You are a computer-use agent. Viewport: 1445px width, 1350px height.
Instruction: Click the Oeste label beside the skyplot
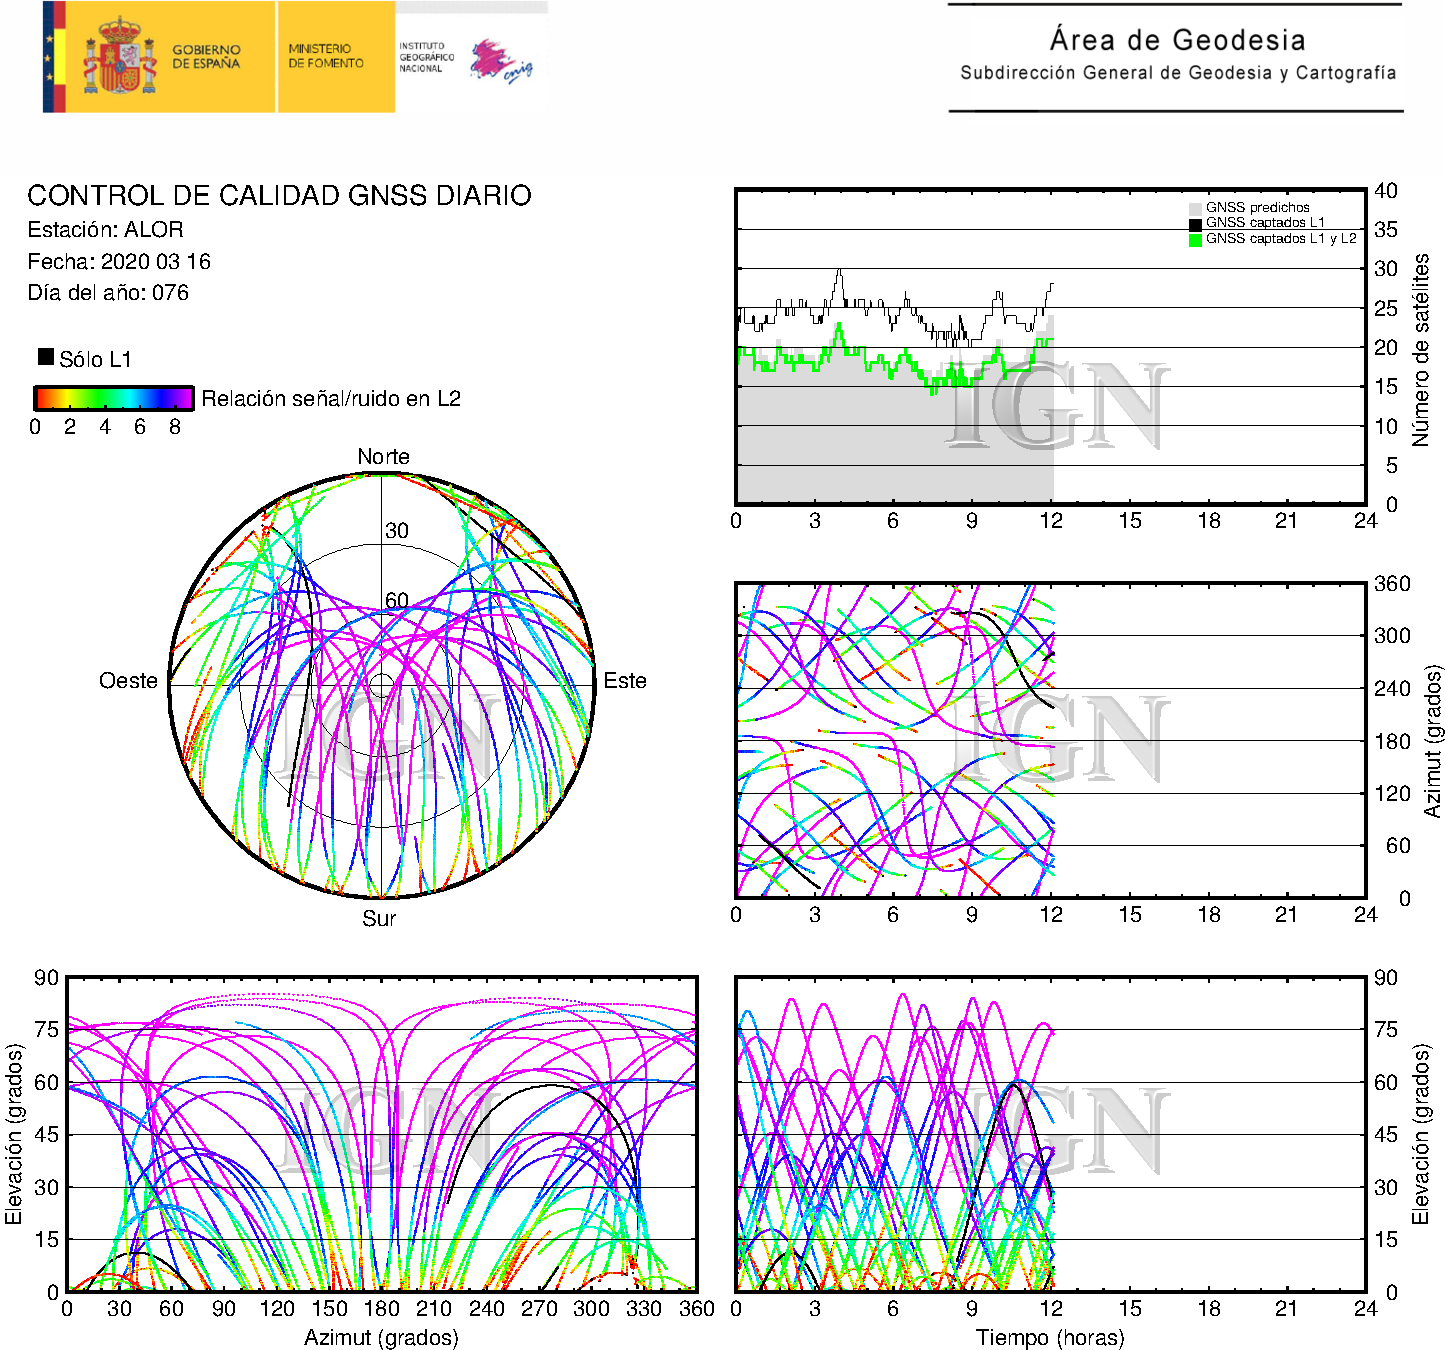(x=128, y=681)
